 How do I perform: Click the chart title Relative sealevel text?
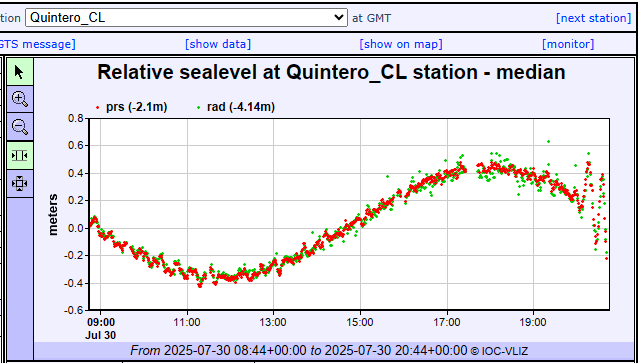pos(331,72)
